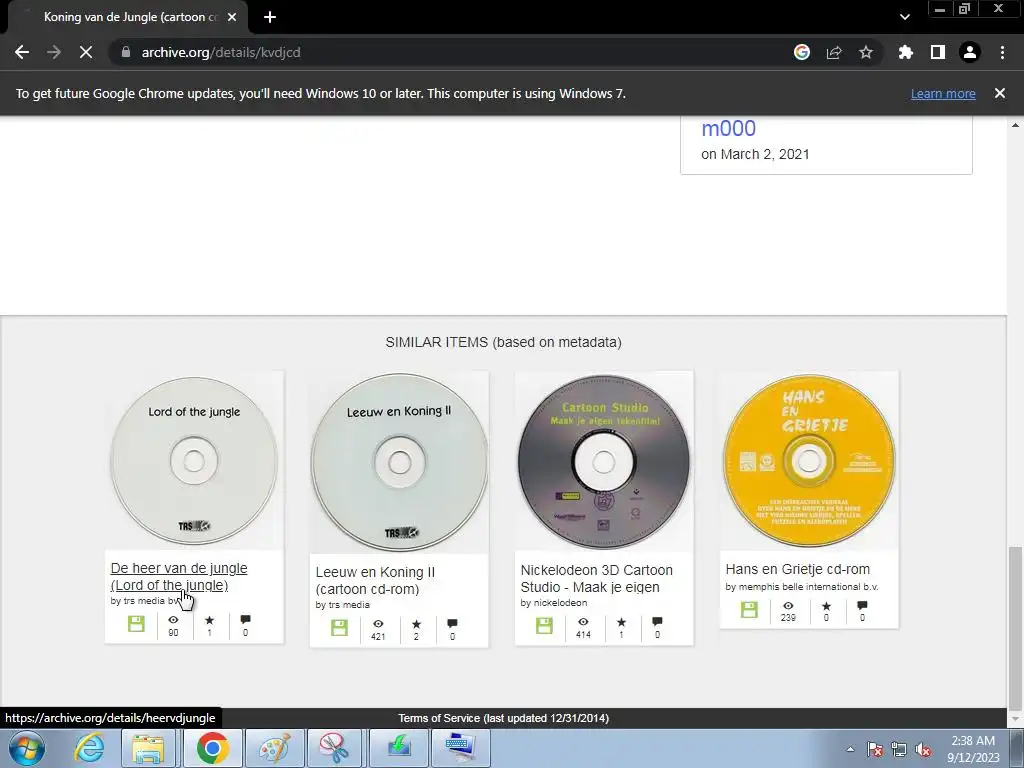Click 'by trs media' under Leeuw en Koning

(342, 605)
